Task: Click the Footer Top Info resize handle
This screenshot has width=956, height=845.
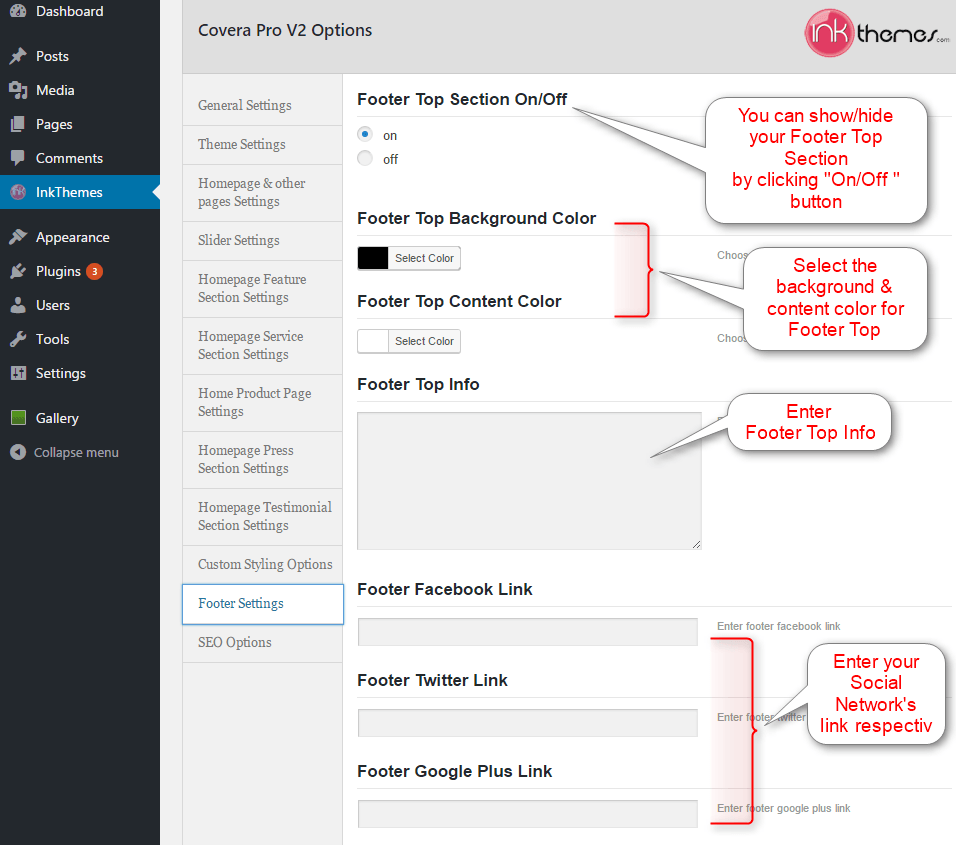Action: (696, 544)
